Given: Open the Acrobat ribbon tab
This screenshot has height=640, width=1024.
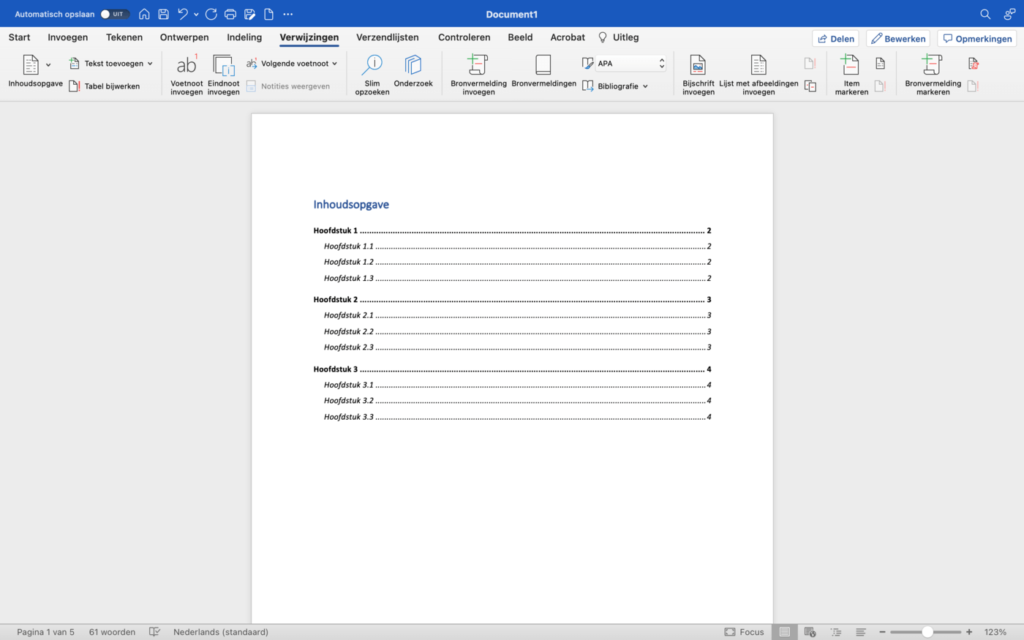Looking at the screenshot, I should (x=567, y=37).
